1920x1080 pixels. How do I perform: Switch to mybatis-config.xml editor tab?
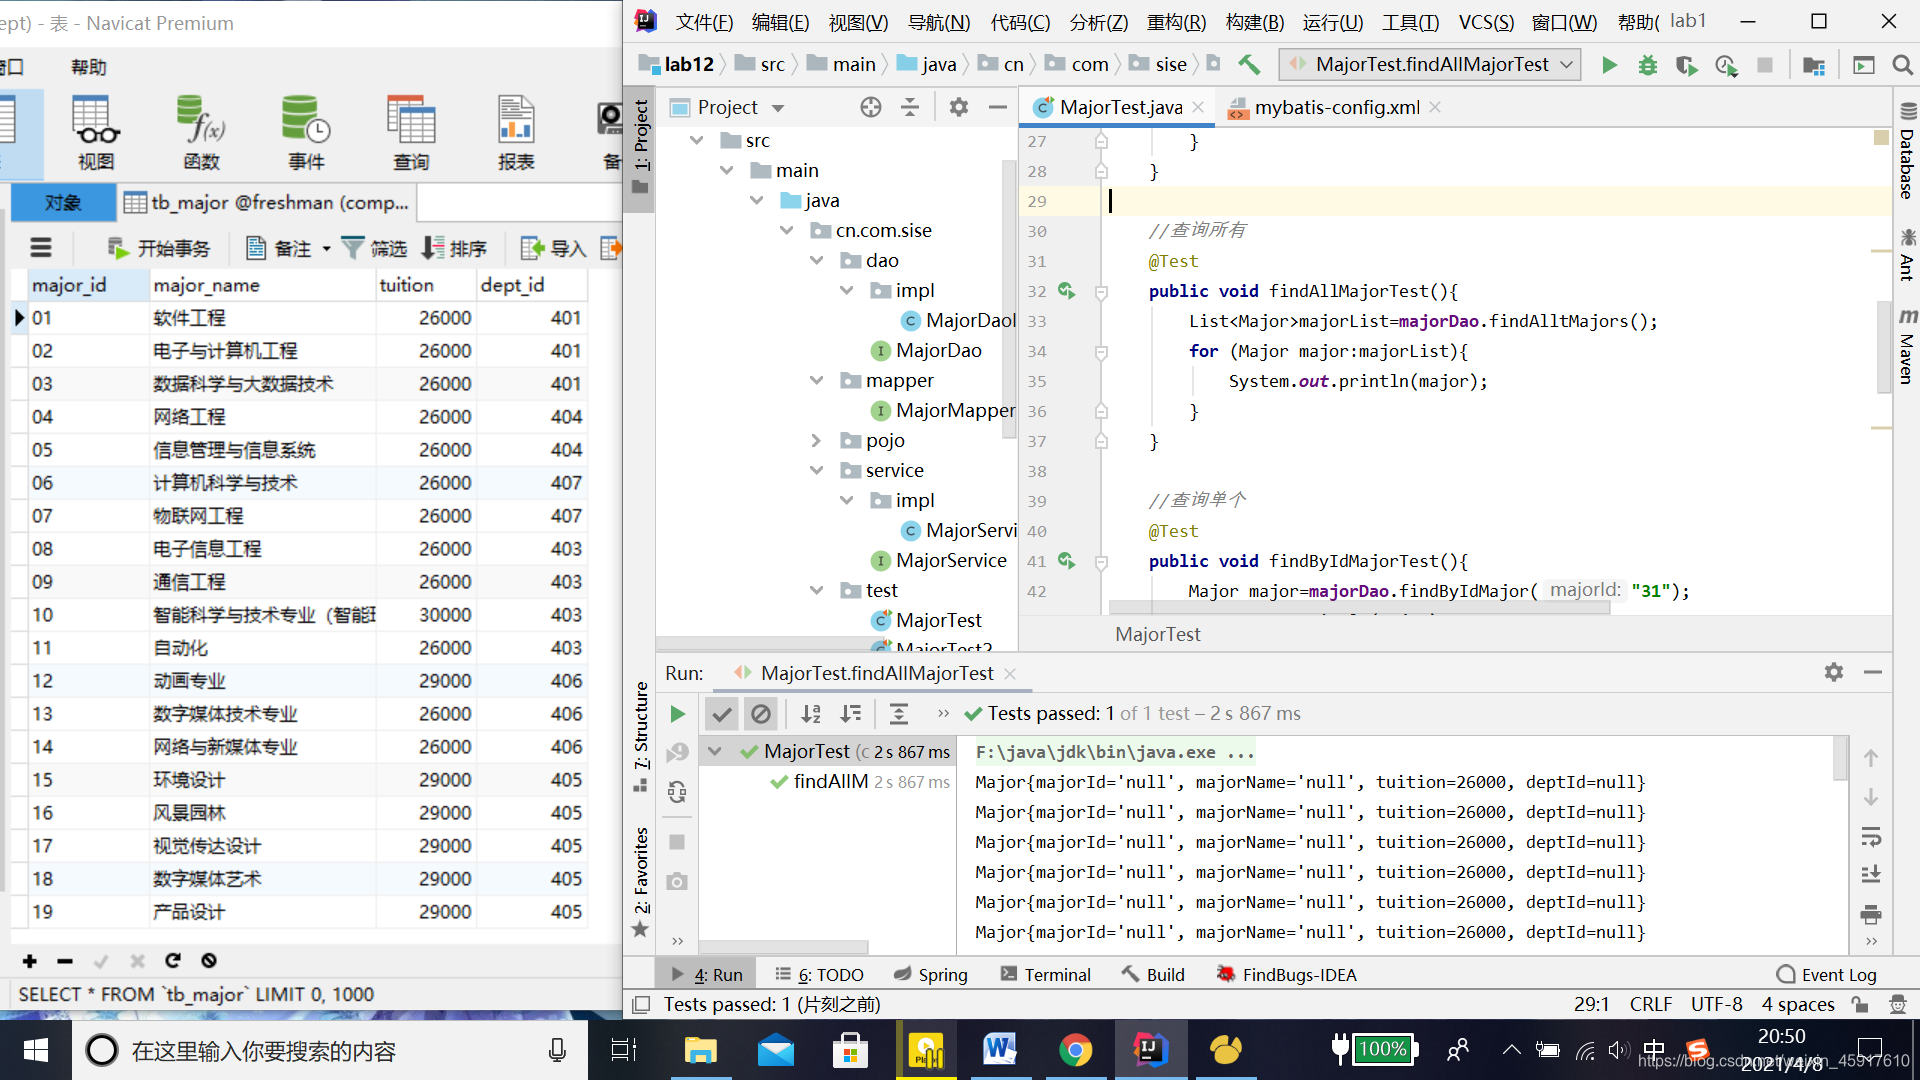pyautogui.click(x=1334, y=107)
